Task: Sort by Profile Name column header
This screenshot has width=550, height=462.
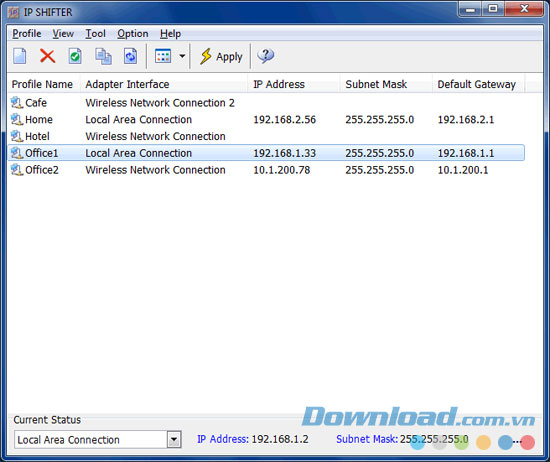Action: 43,84
